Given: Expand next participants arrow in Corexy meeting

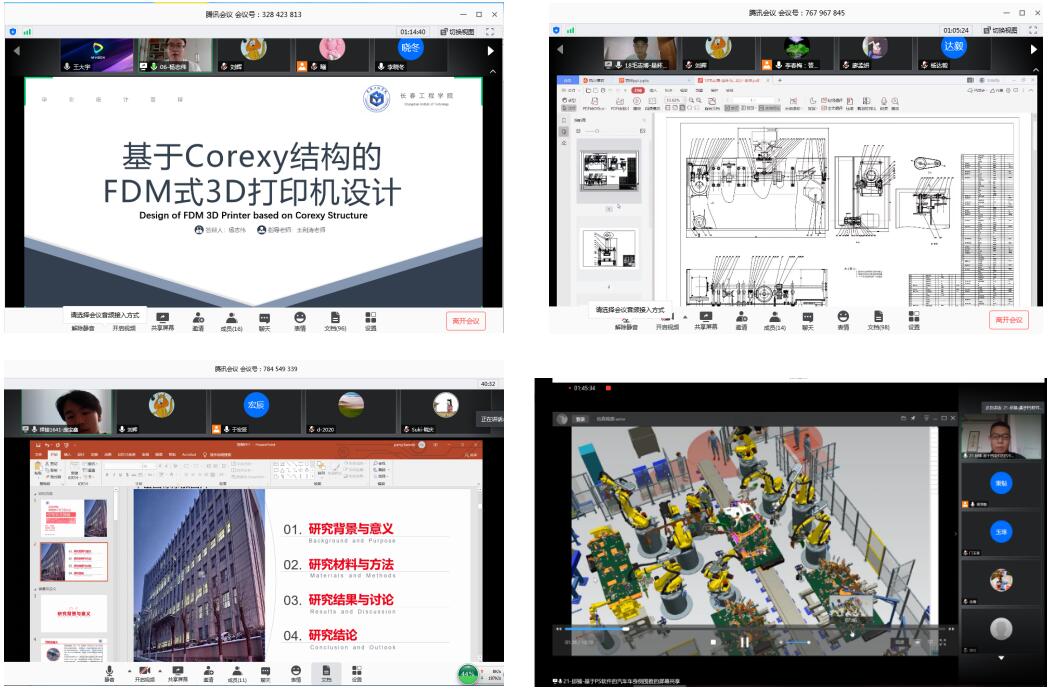Looking at the screenshot, I should (490, 50).
